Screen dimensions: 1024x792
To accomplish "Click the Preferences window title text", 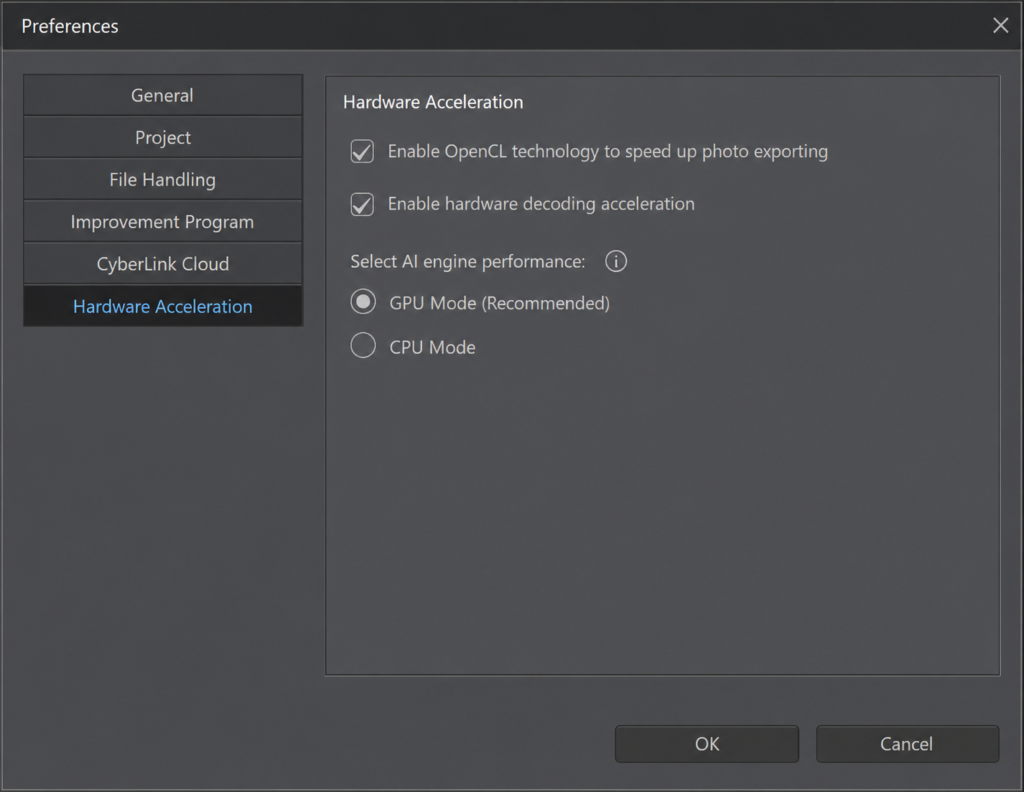I will coord(70,26).
